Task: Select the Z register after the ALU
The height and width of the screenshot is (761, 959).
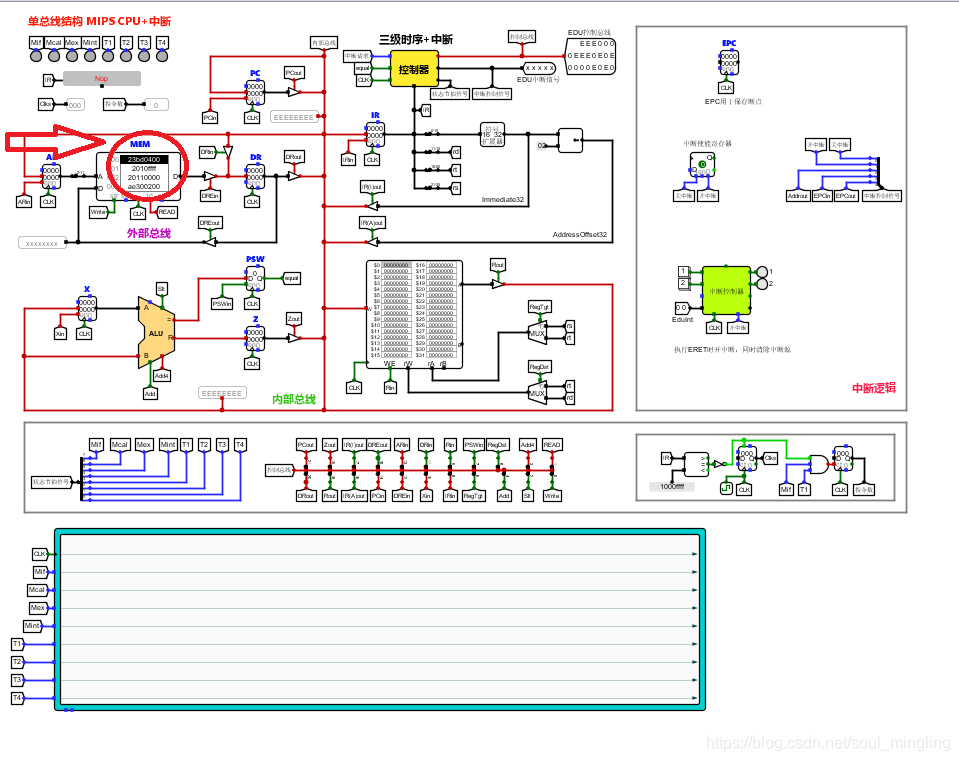Action: pyautogui.click(x=254, y=338)
